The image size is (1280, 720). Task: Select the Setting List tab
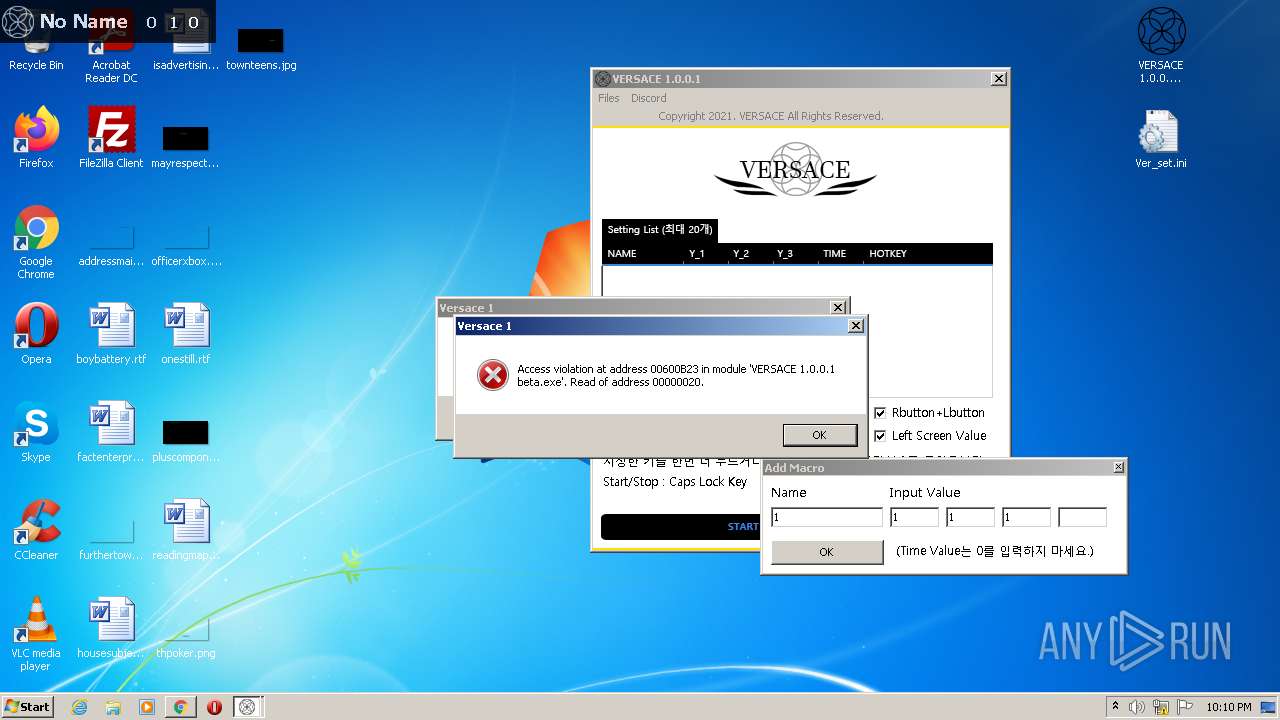tap(659, 230)
